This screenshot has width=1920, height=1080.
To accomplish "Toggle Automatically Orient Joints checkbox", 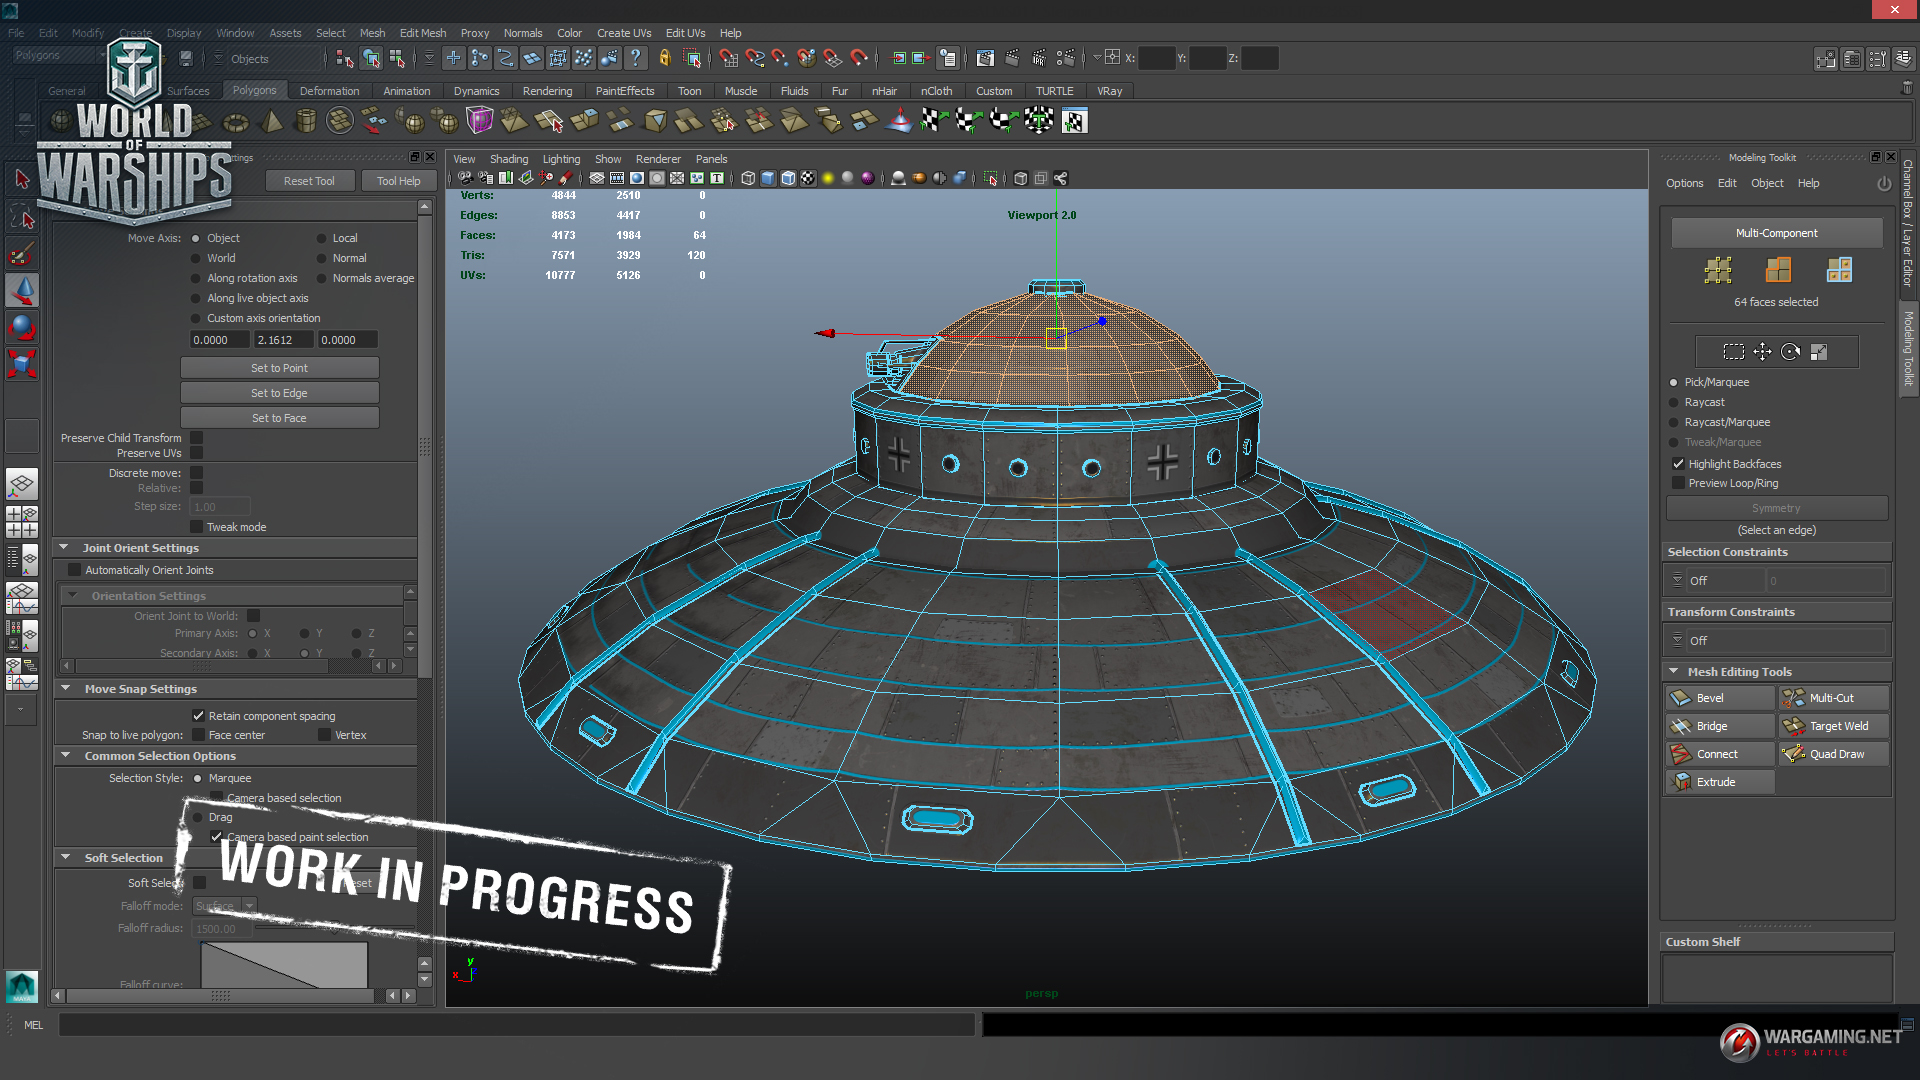I will coord(74,570).
